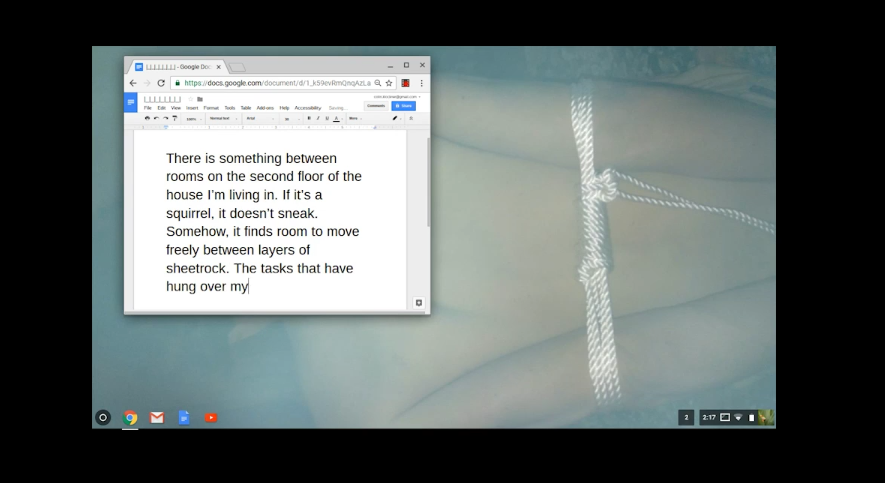Expand the Normal text style dropdown
This screenshot has width=885, height=483.
click(x=222, y=118)
